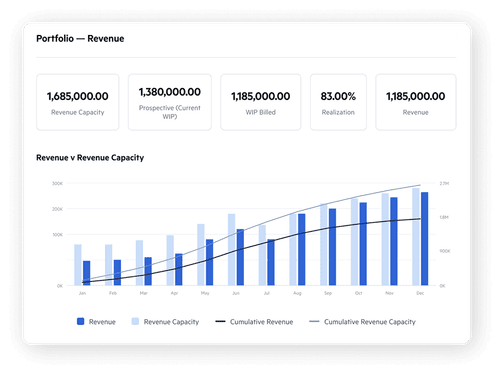This screenshot has width=500, height=374.
Task: Click the Dec light blue Capacity bar
Action: [x=416, y=237]
